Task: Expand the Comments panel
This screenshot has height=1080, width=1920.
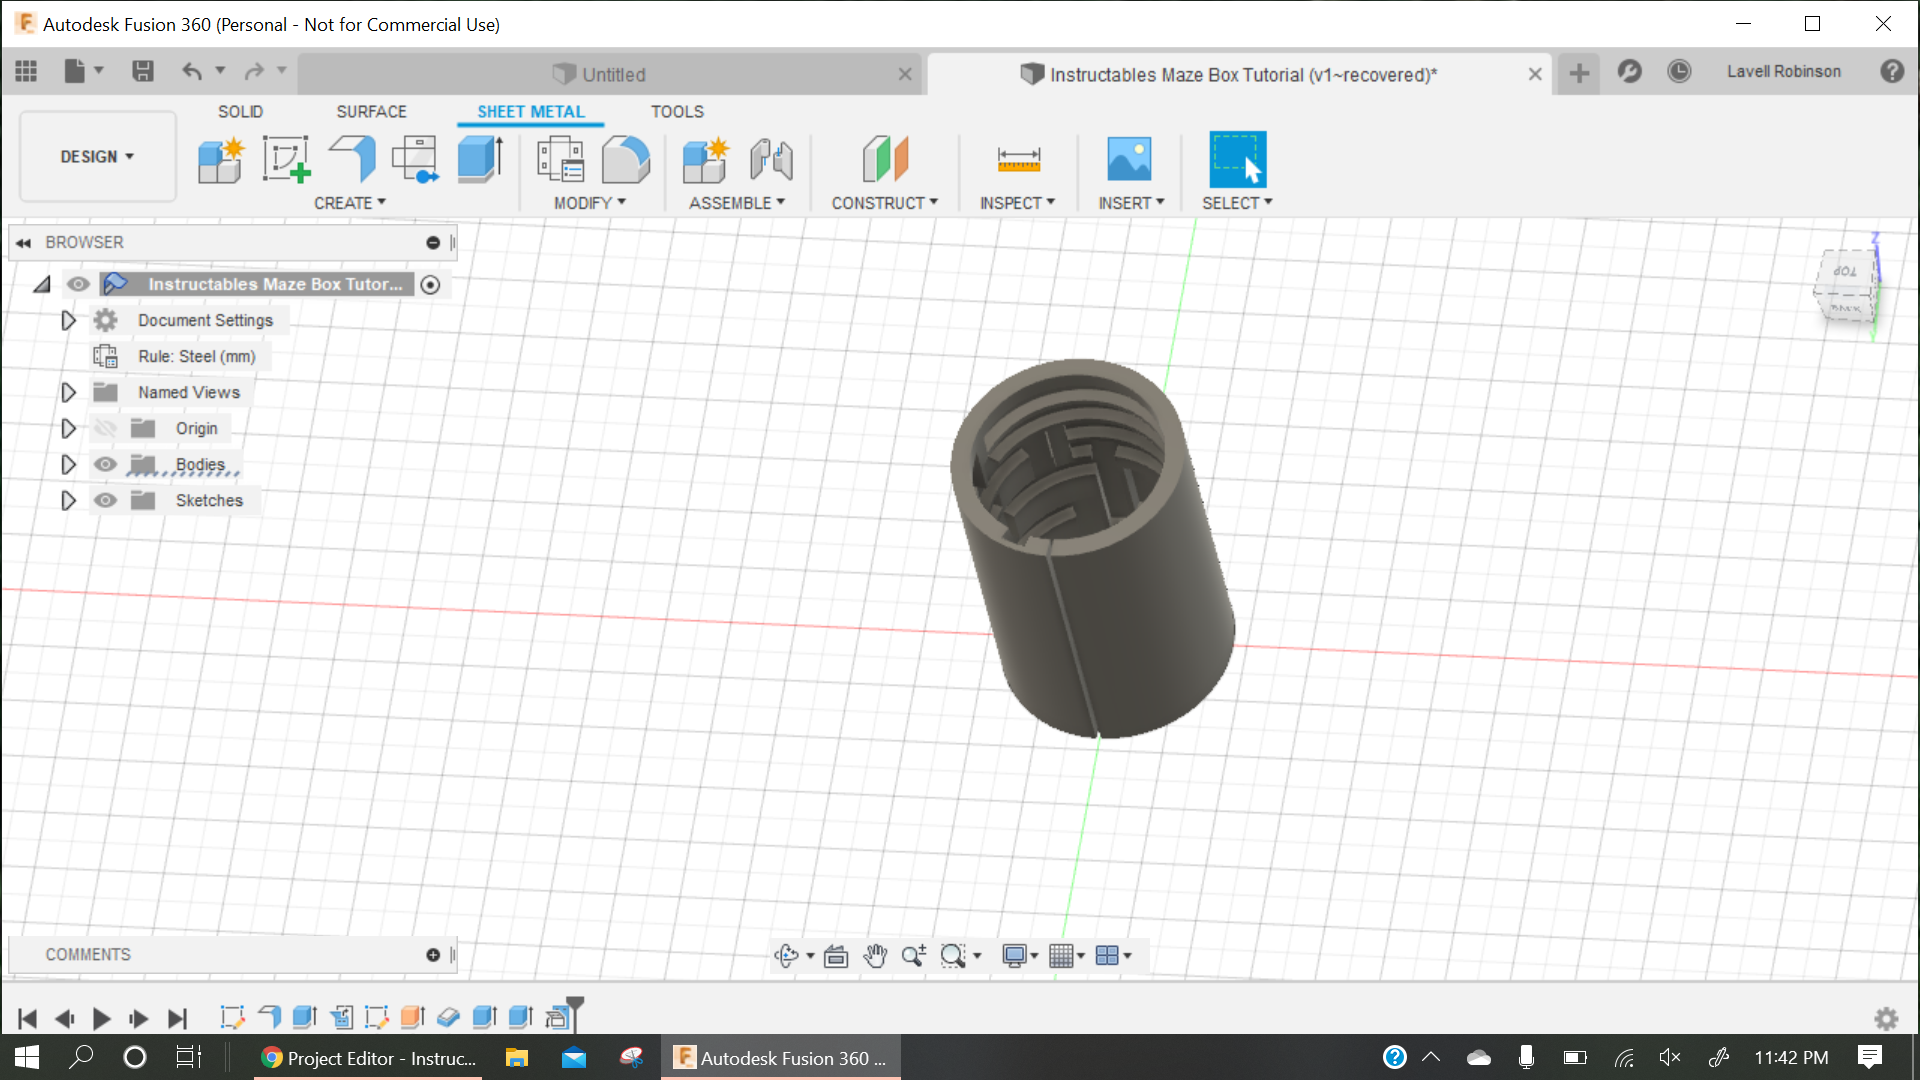Action: 433,955
